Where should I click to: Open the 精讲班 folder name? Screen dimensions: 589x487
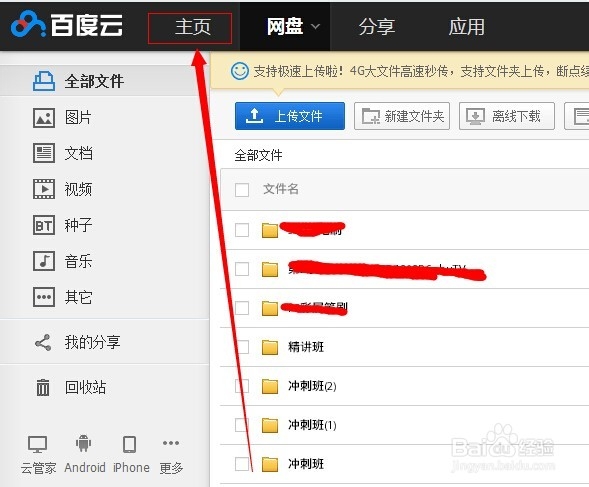pos(306,347)
